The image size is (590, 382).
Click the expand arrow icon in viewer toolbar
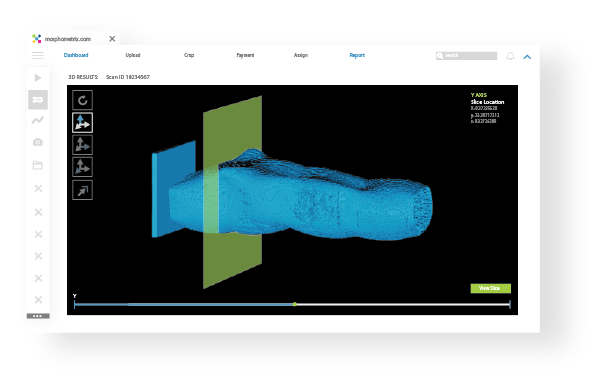click(x=82, y=190)
